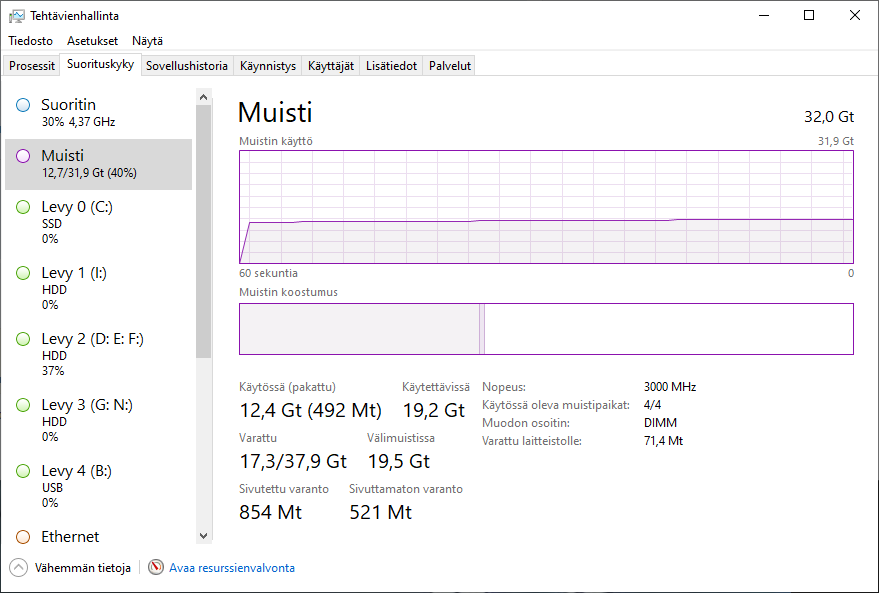Open the Asetukset menu

[92, 41]
